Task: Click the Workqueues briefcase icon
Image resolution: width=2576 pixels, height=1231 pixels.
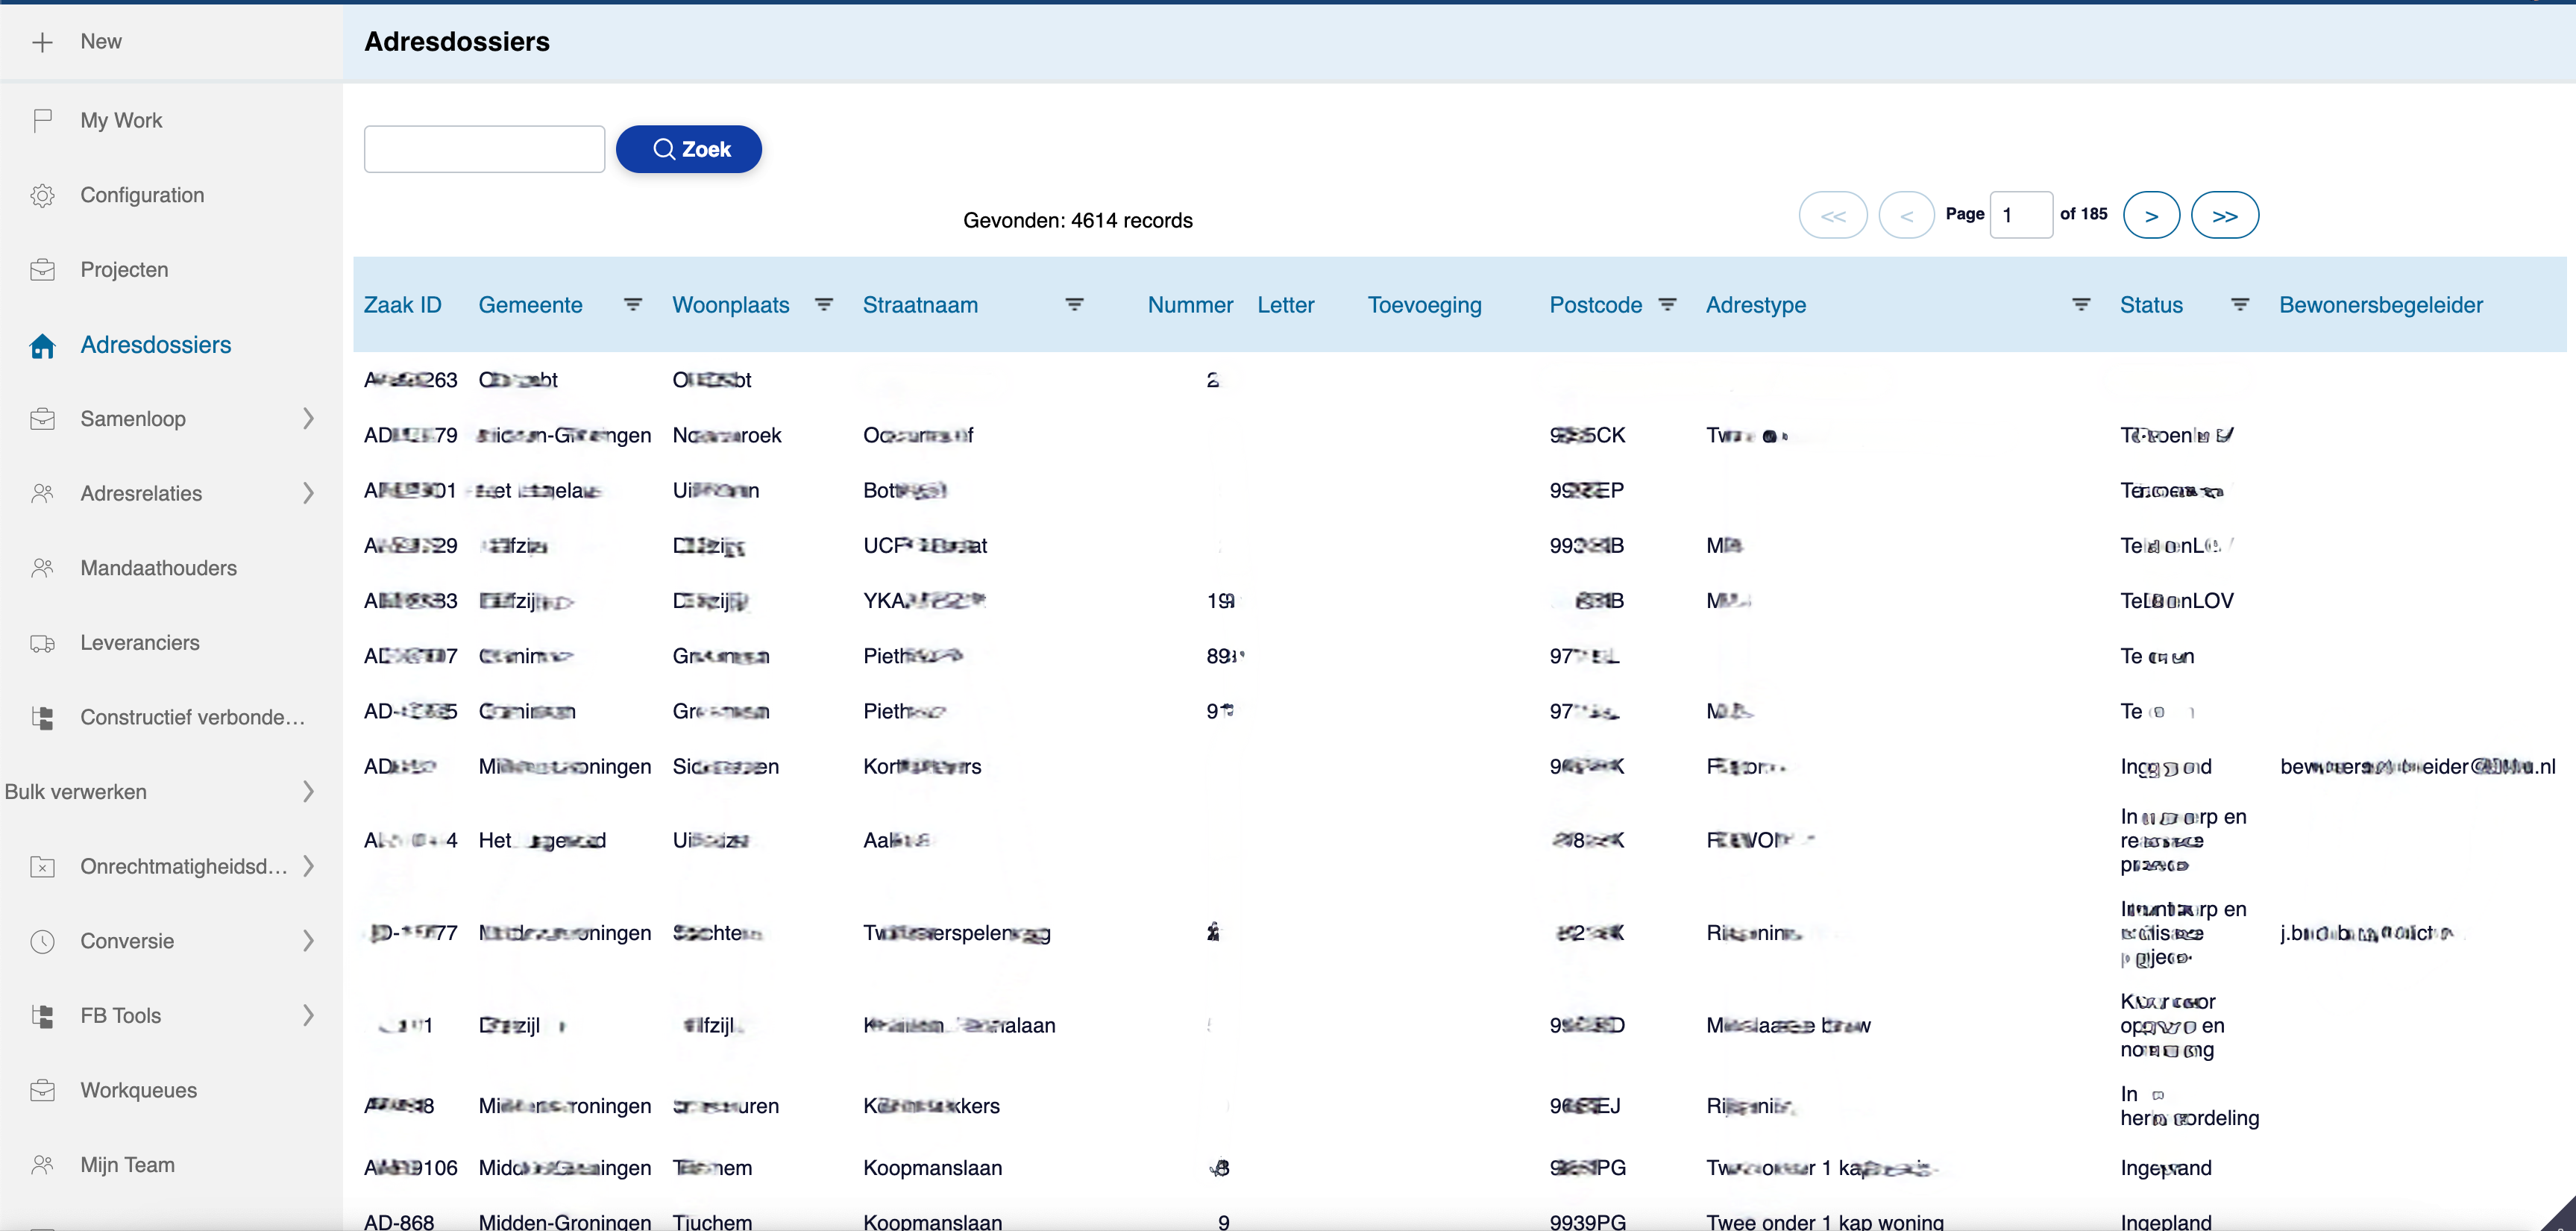Action: click(x=42, y=1090)
